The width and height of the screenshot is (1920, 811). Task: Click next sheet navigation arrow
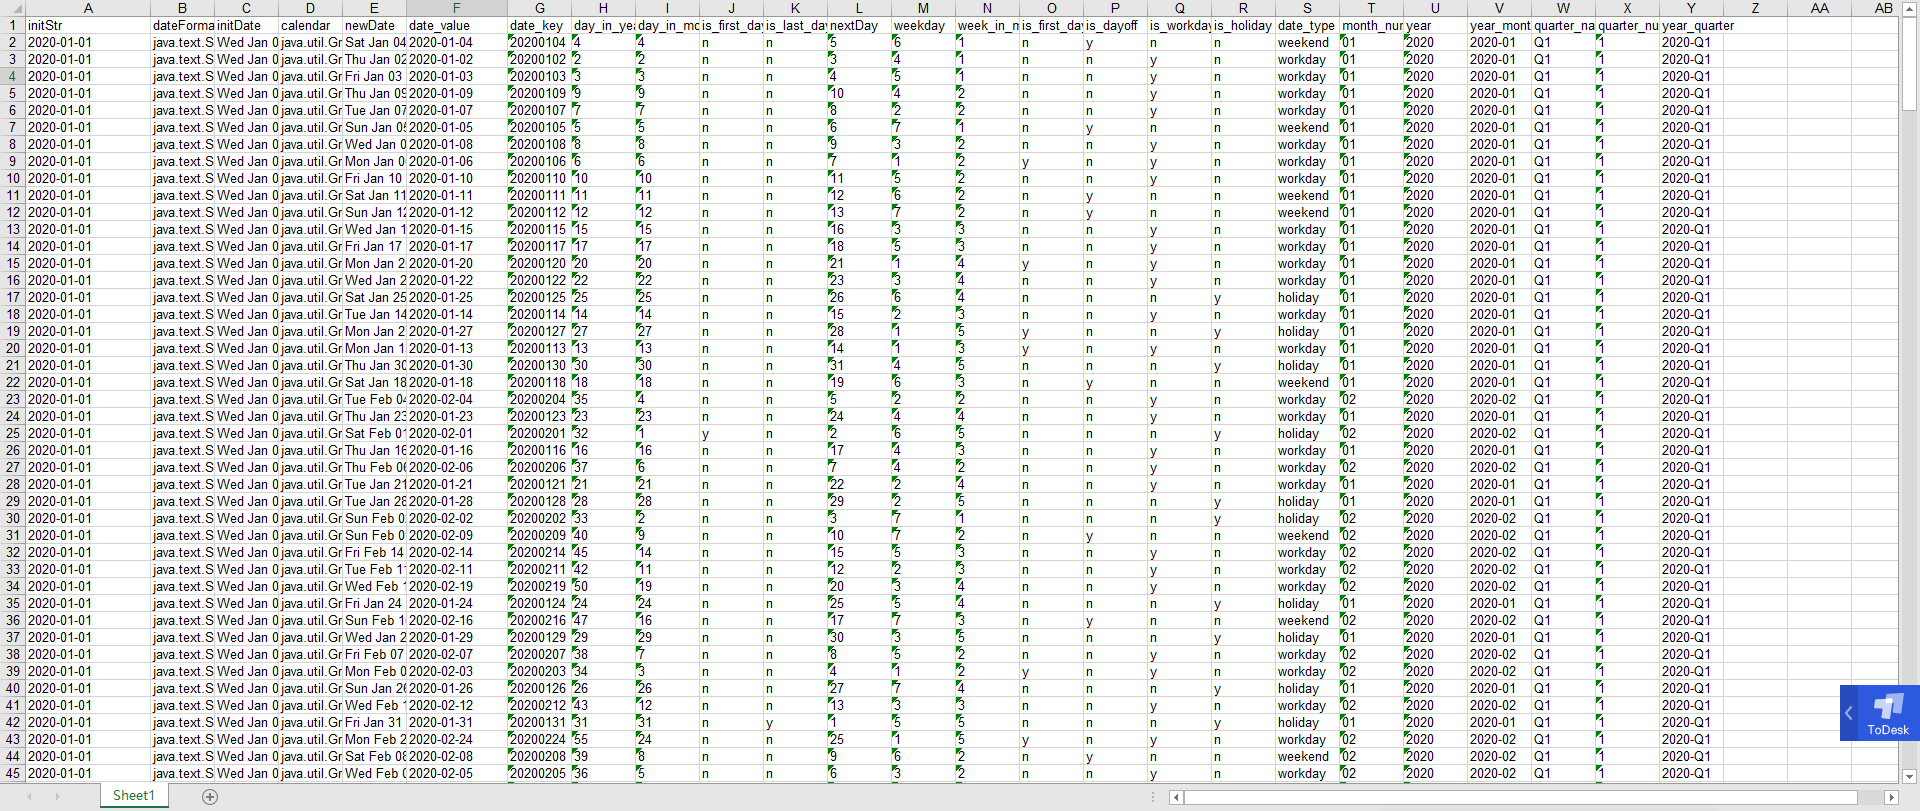(x=58, y=796)
